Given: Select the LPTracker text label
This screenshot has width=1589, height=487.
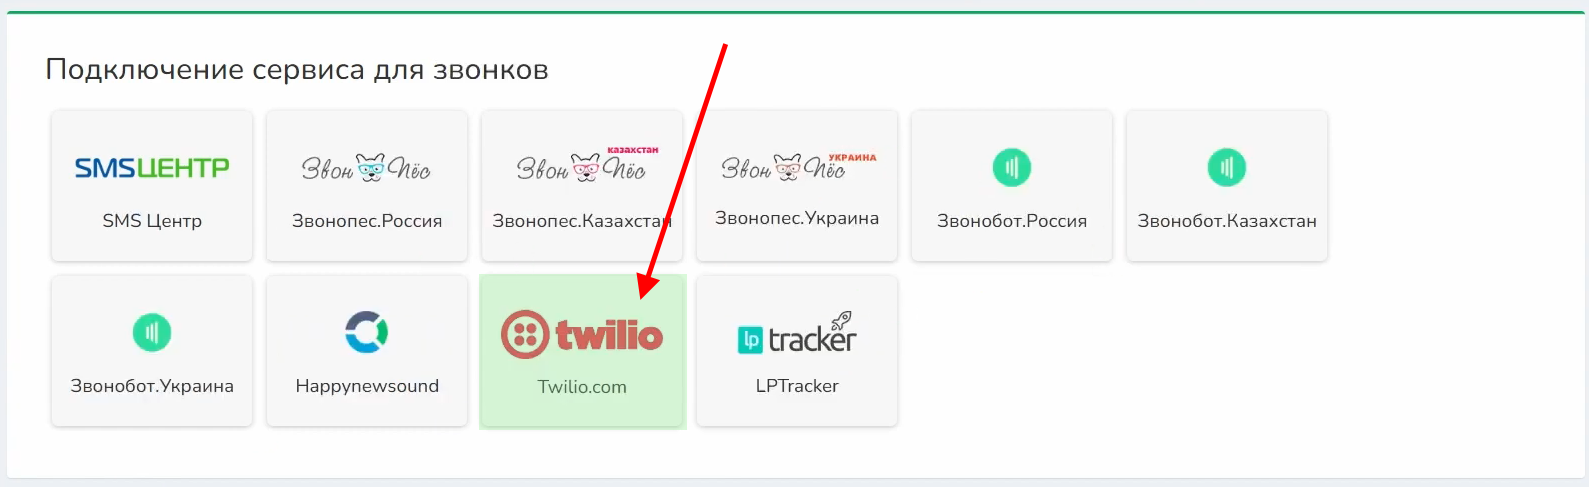Looking at the screenshot, I should 797,386.
